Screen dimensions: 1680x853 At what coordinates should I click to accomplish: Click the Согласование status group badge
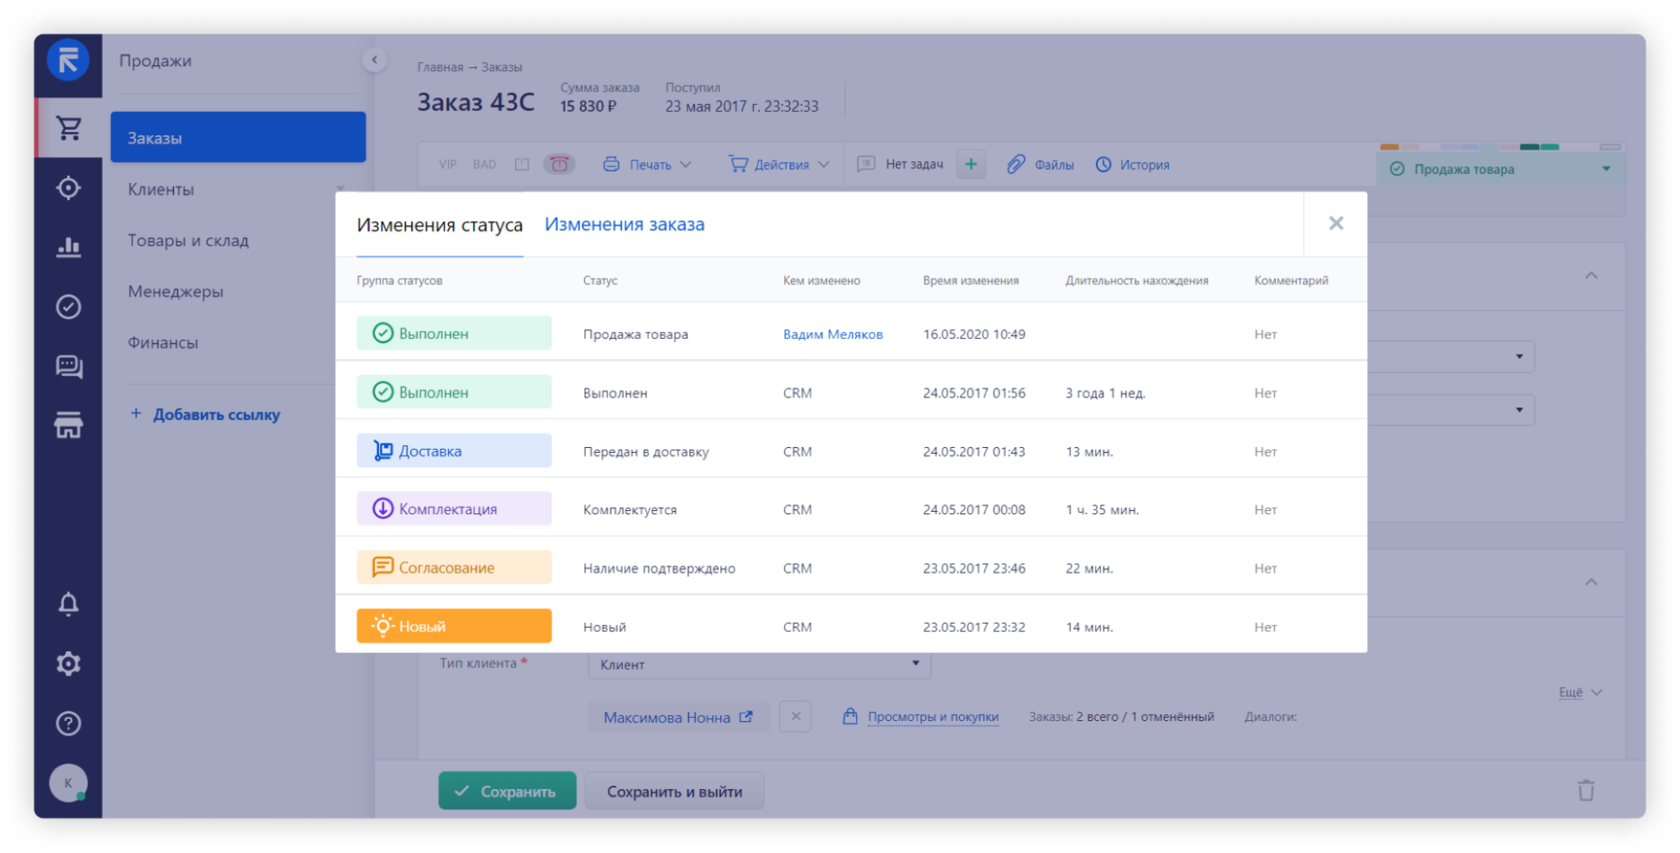click(454, 567)
